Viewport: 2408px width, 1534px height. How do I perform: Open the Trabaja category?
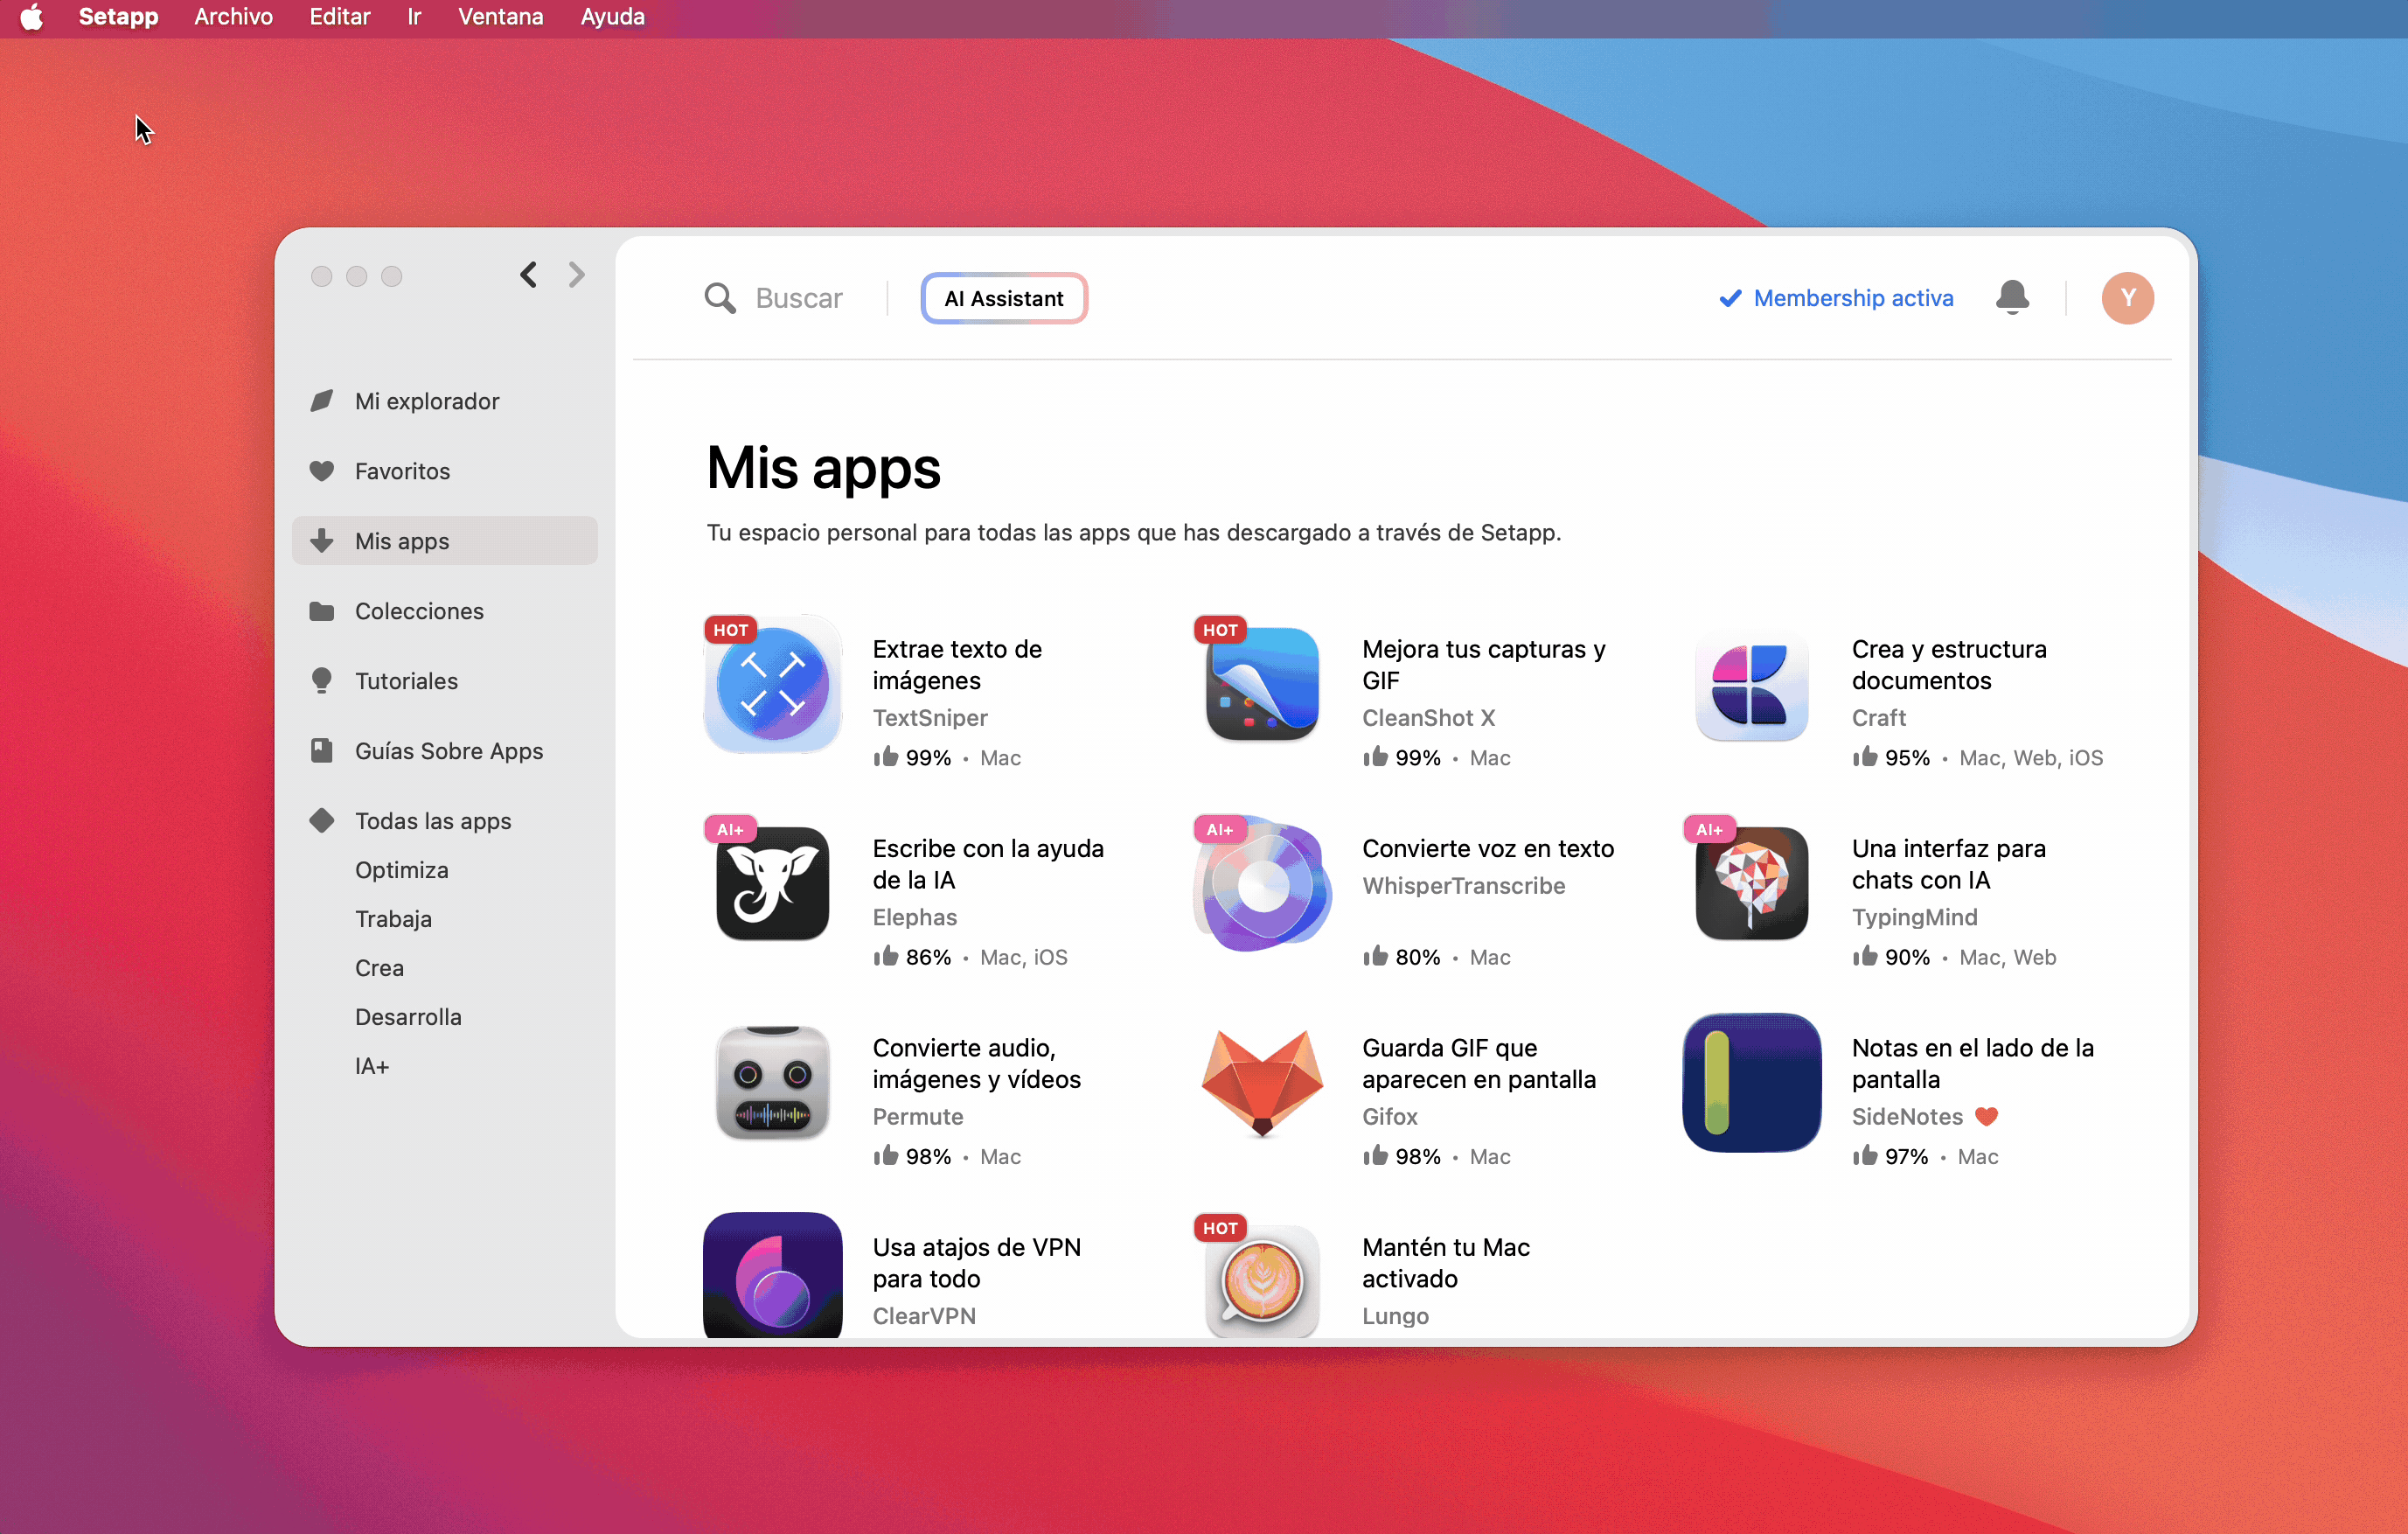click(x=393, y=919)
